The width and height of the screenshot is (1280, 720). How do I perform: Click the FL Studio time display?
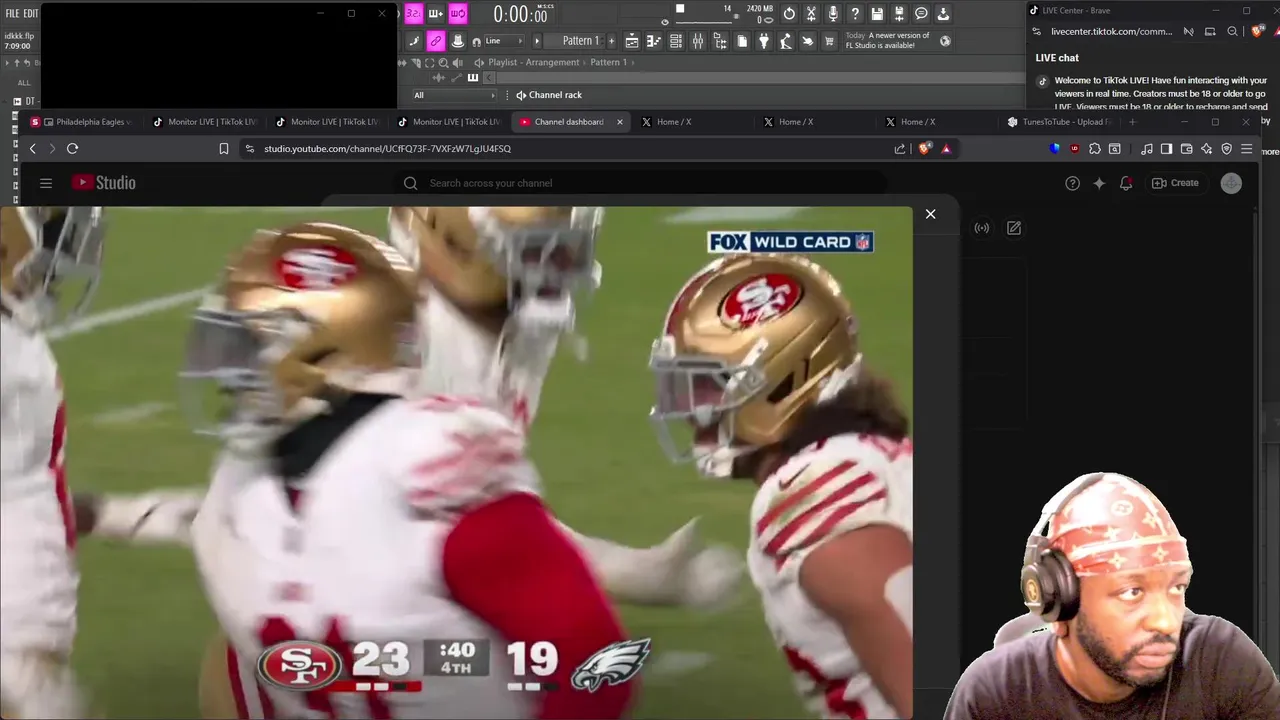[520, 14]
